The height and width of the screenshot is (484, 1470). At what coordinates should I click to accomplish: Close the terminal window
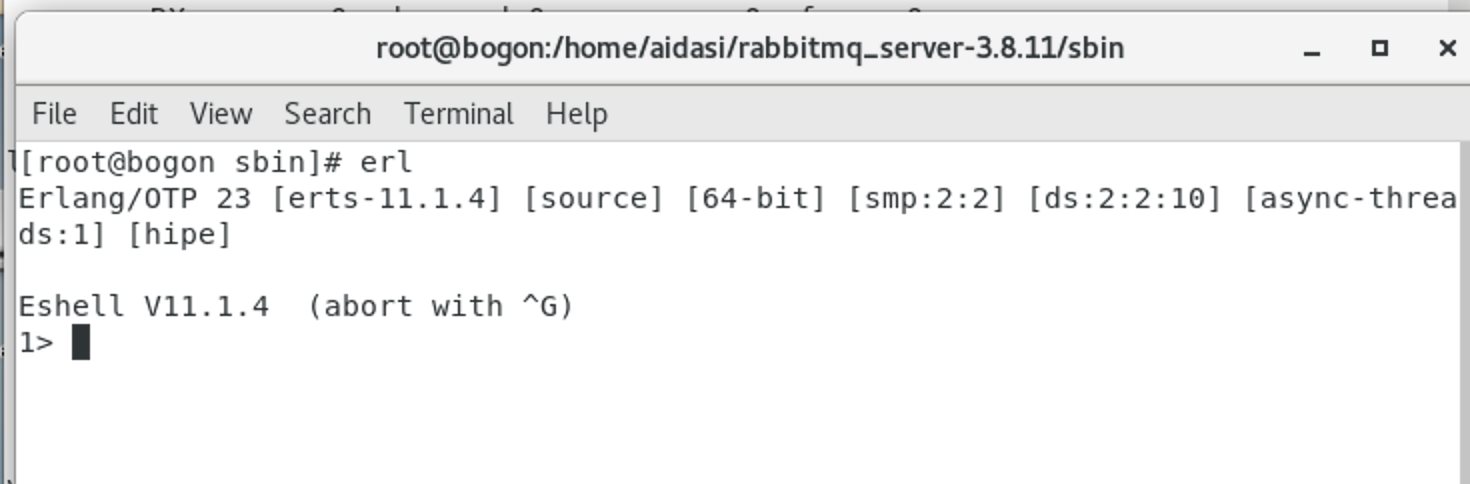[1446, 47]
